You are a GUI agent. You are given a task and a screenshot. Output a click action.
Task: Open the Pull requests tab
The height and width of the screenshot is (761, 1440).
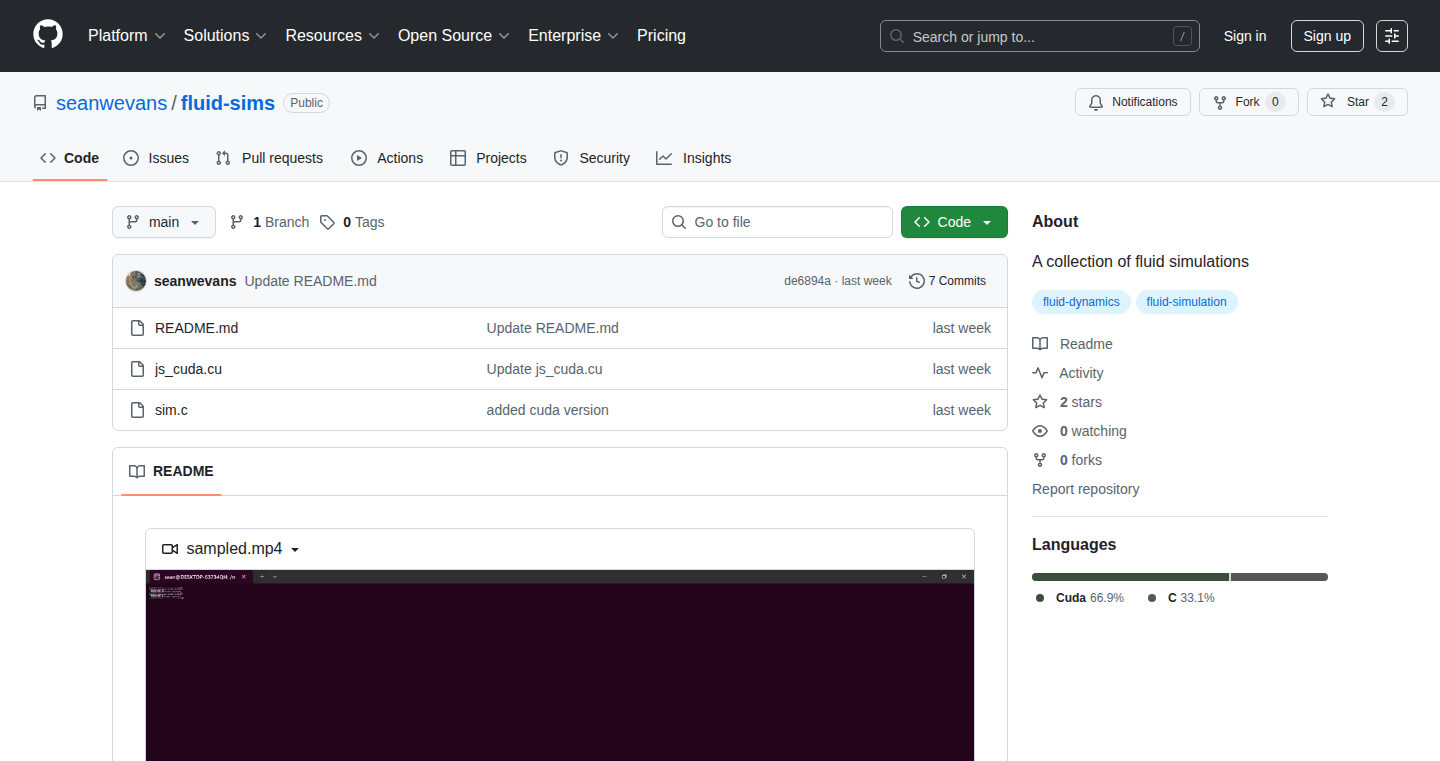269,158
